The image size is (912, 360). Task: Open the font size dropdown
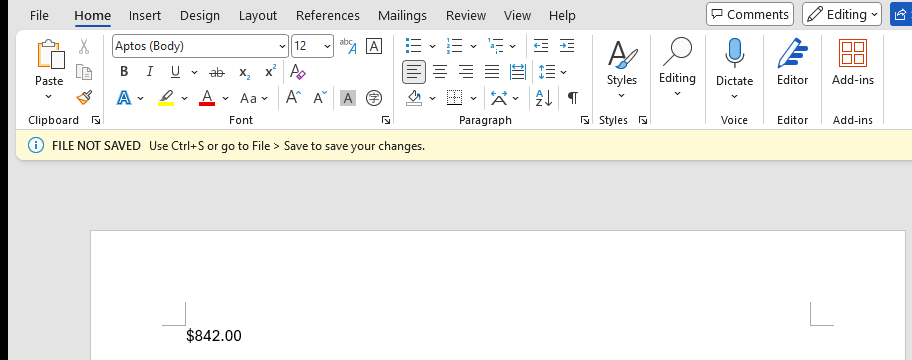[x=327, y=46]
